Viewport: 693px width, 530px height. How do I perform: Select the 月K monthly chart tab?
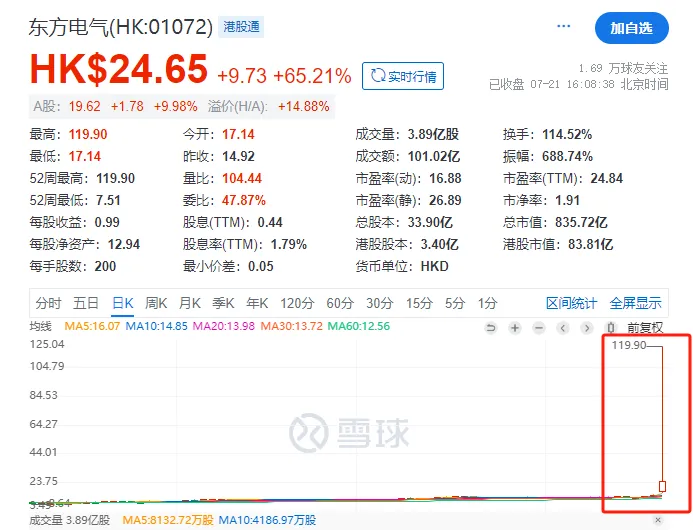click(x=189, y=303)
